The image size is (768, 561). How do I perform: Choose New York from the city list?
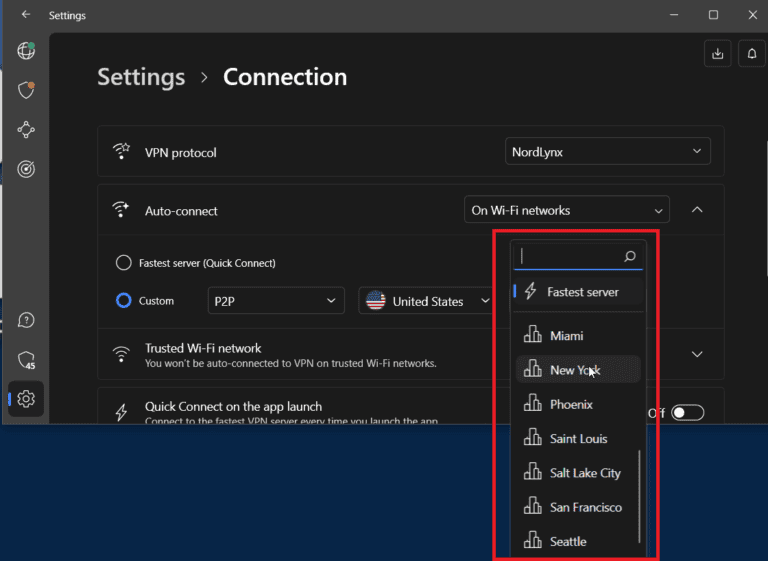(x=576, y=370)
